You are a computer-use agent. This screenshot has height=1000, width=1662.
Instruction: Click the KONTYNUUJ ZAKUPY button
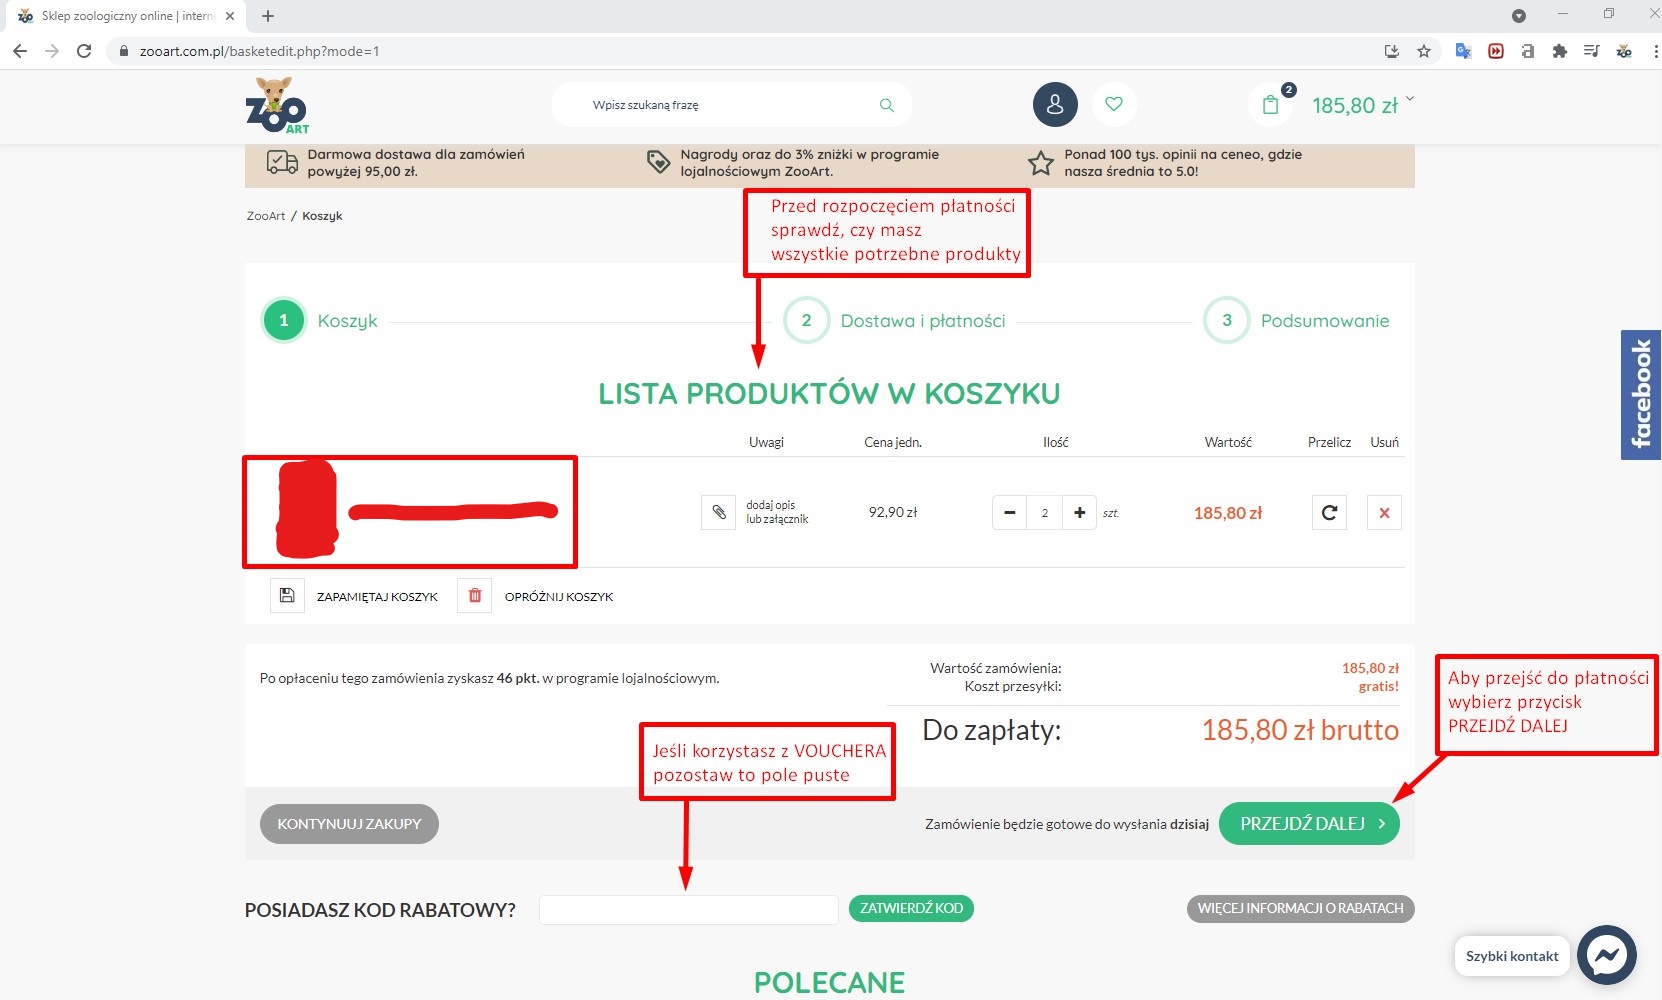coord(349,824)
